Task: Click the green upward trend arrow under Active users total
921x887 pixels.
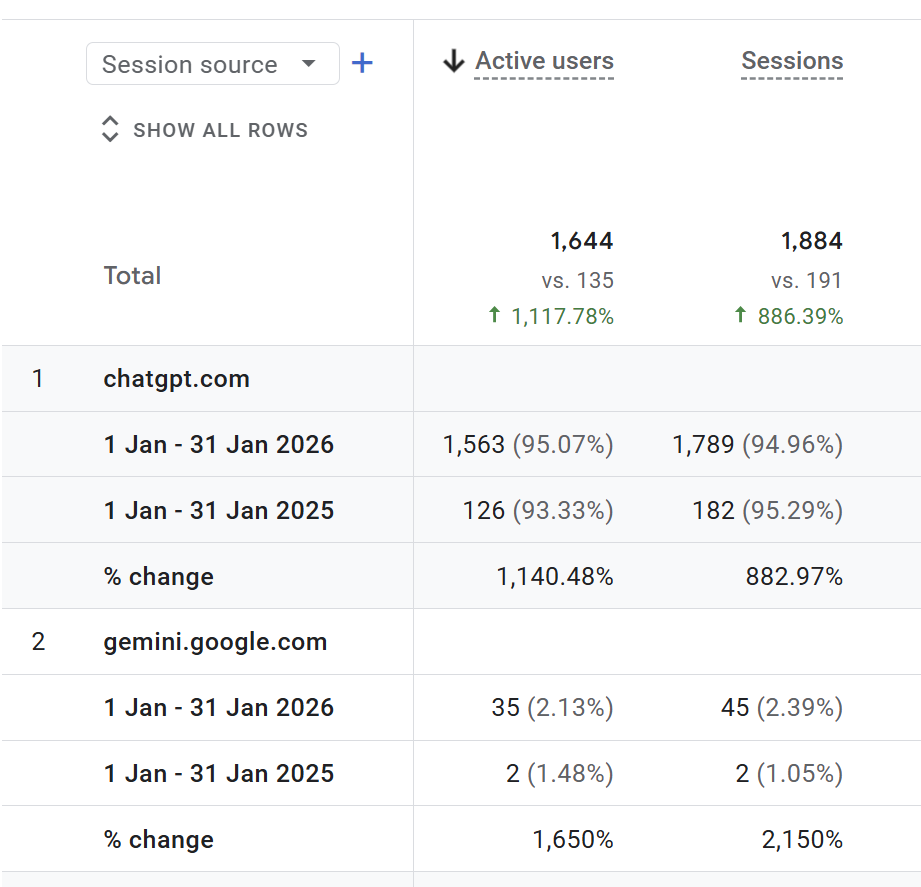Action: (x=492, y=314)
